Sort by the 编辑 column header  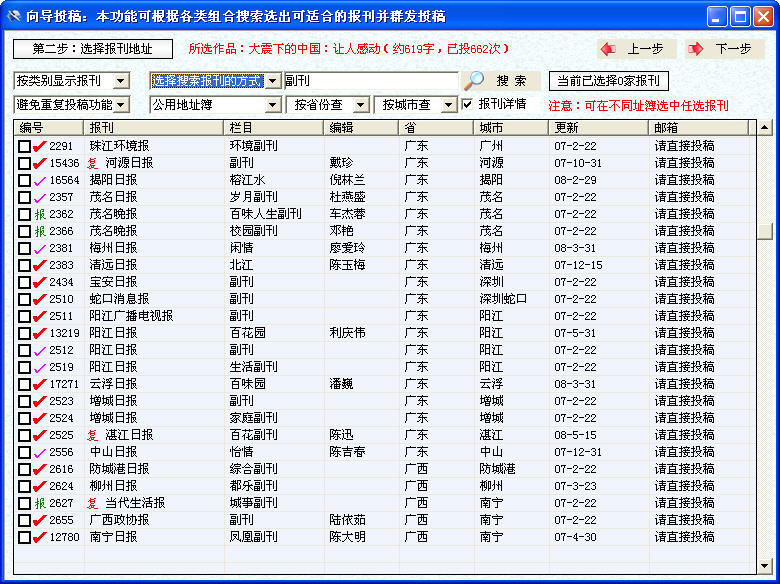pos(362,128)
